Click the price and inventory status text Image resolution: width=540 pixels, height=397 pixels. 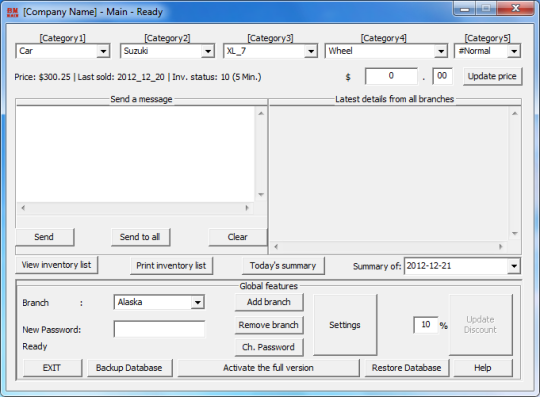pyautogui.click(x=138, y=77)
